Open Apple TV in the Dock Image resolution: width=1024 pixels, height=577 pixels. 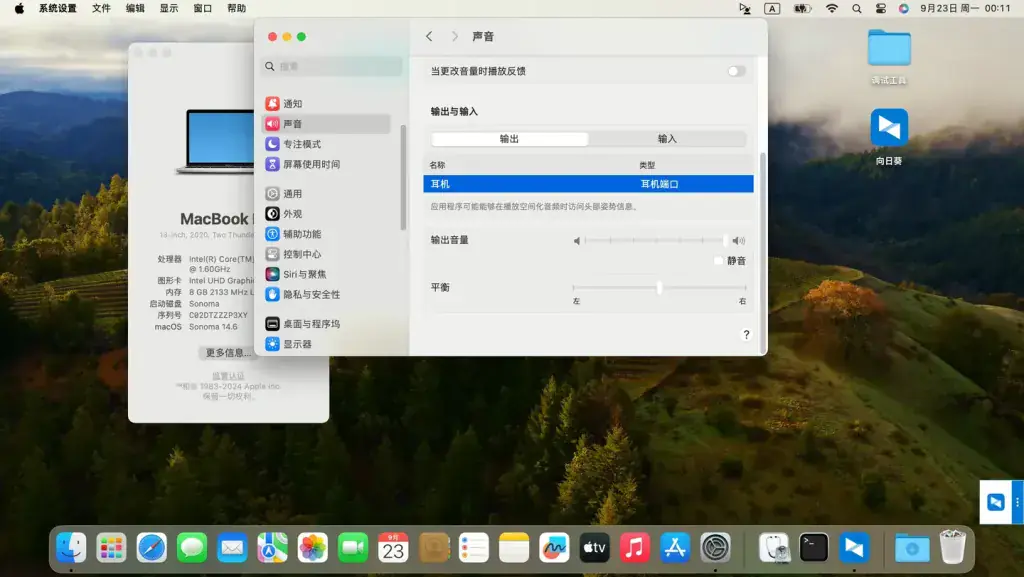click(594, 548)
